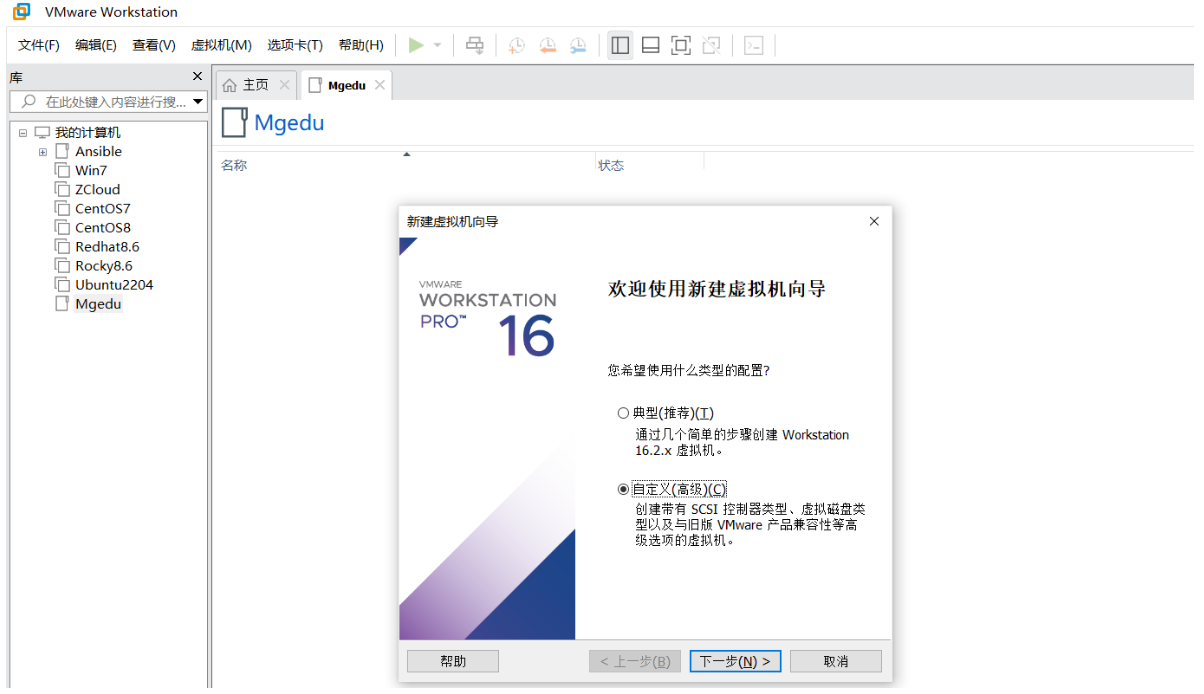The width and height of the screenshot is (1204, 694).
Task: Click the 下一步(N) > button
Action: (735, 661)
